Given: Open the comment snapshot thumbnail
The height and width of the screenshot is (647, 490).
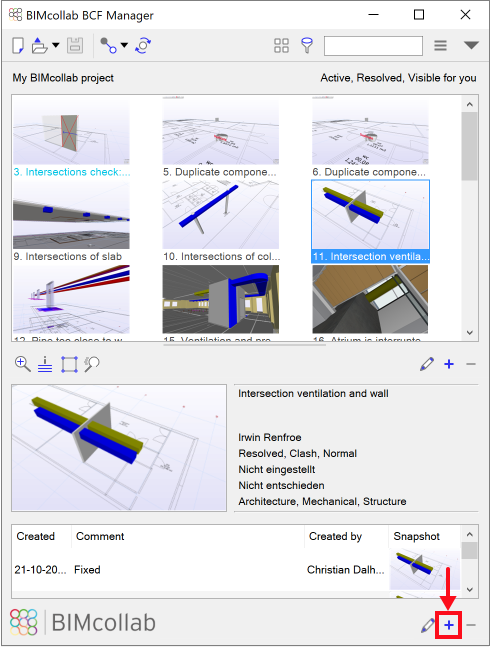Looking at the screenshot, I should click(x=424, y=569).
